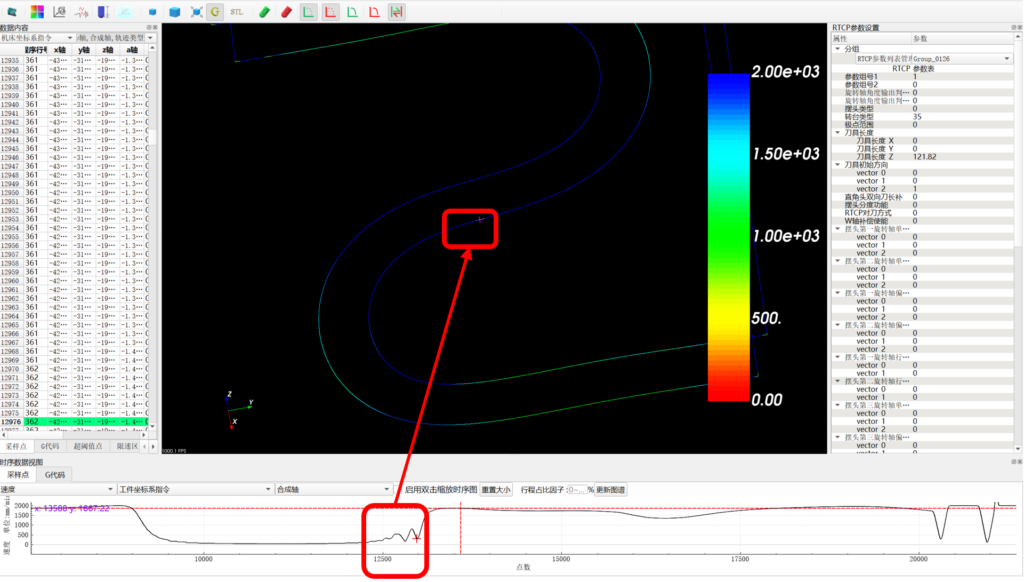Image resolution: width=1024 pixels, height=582 pixels.
Task: Open the rainbow color map icon
Action: [x=37, y=12]
